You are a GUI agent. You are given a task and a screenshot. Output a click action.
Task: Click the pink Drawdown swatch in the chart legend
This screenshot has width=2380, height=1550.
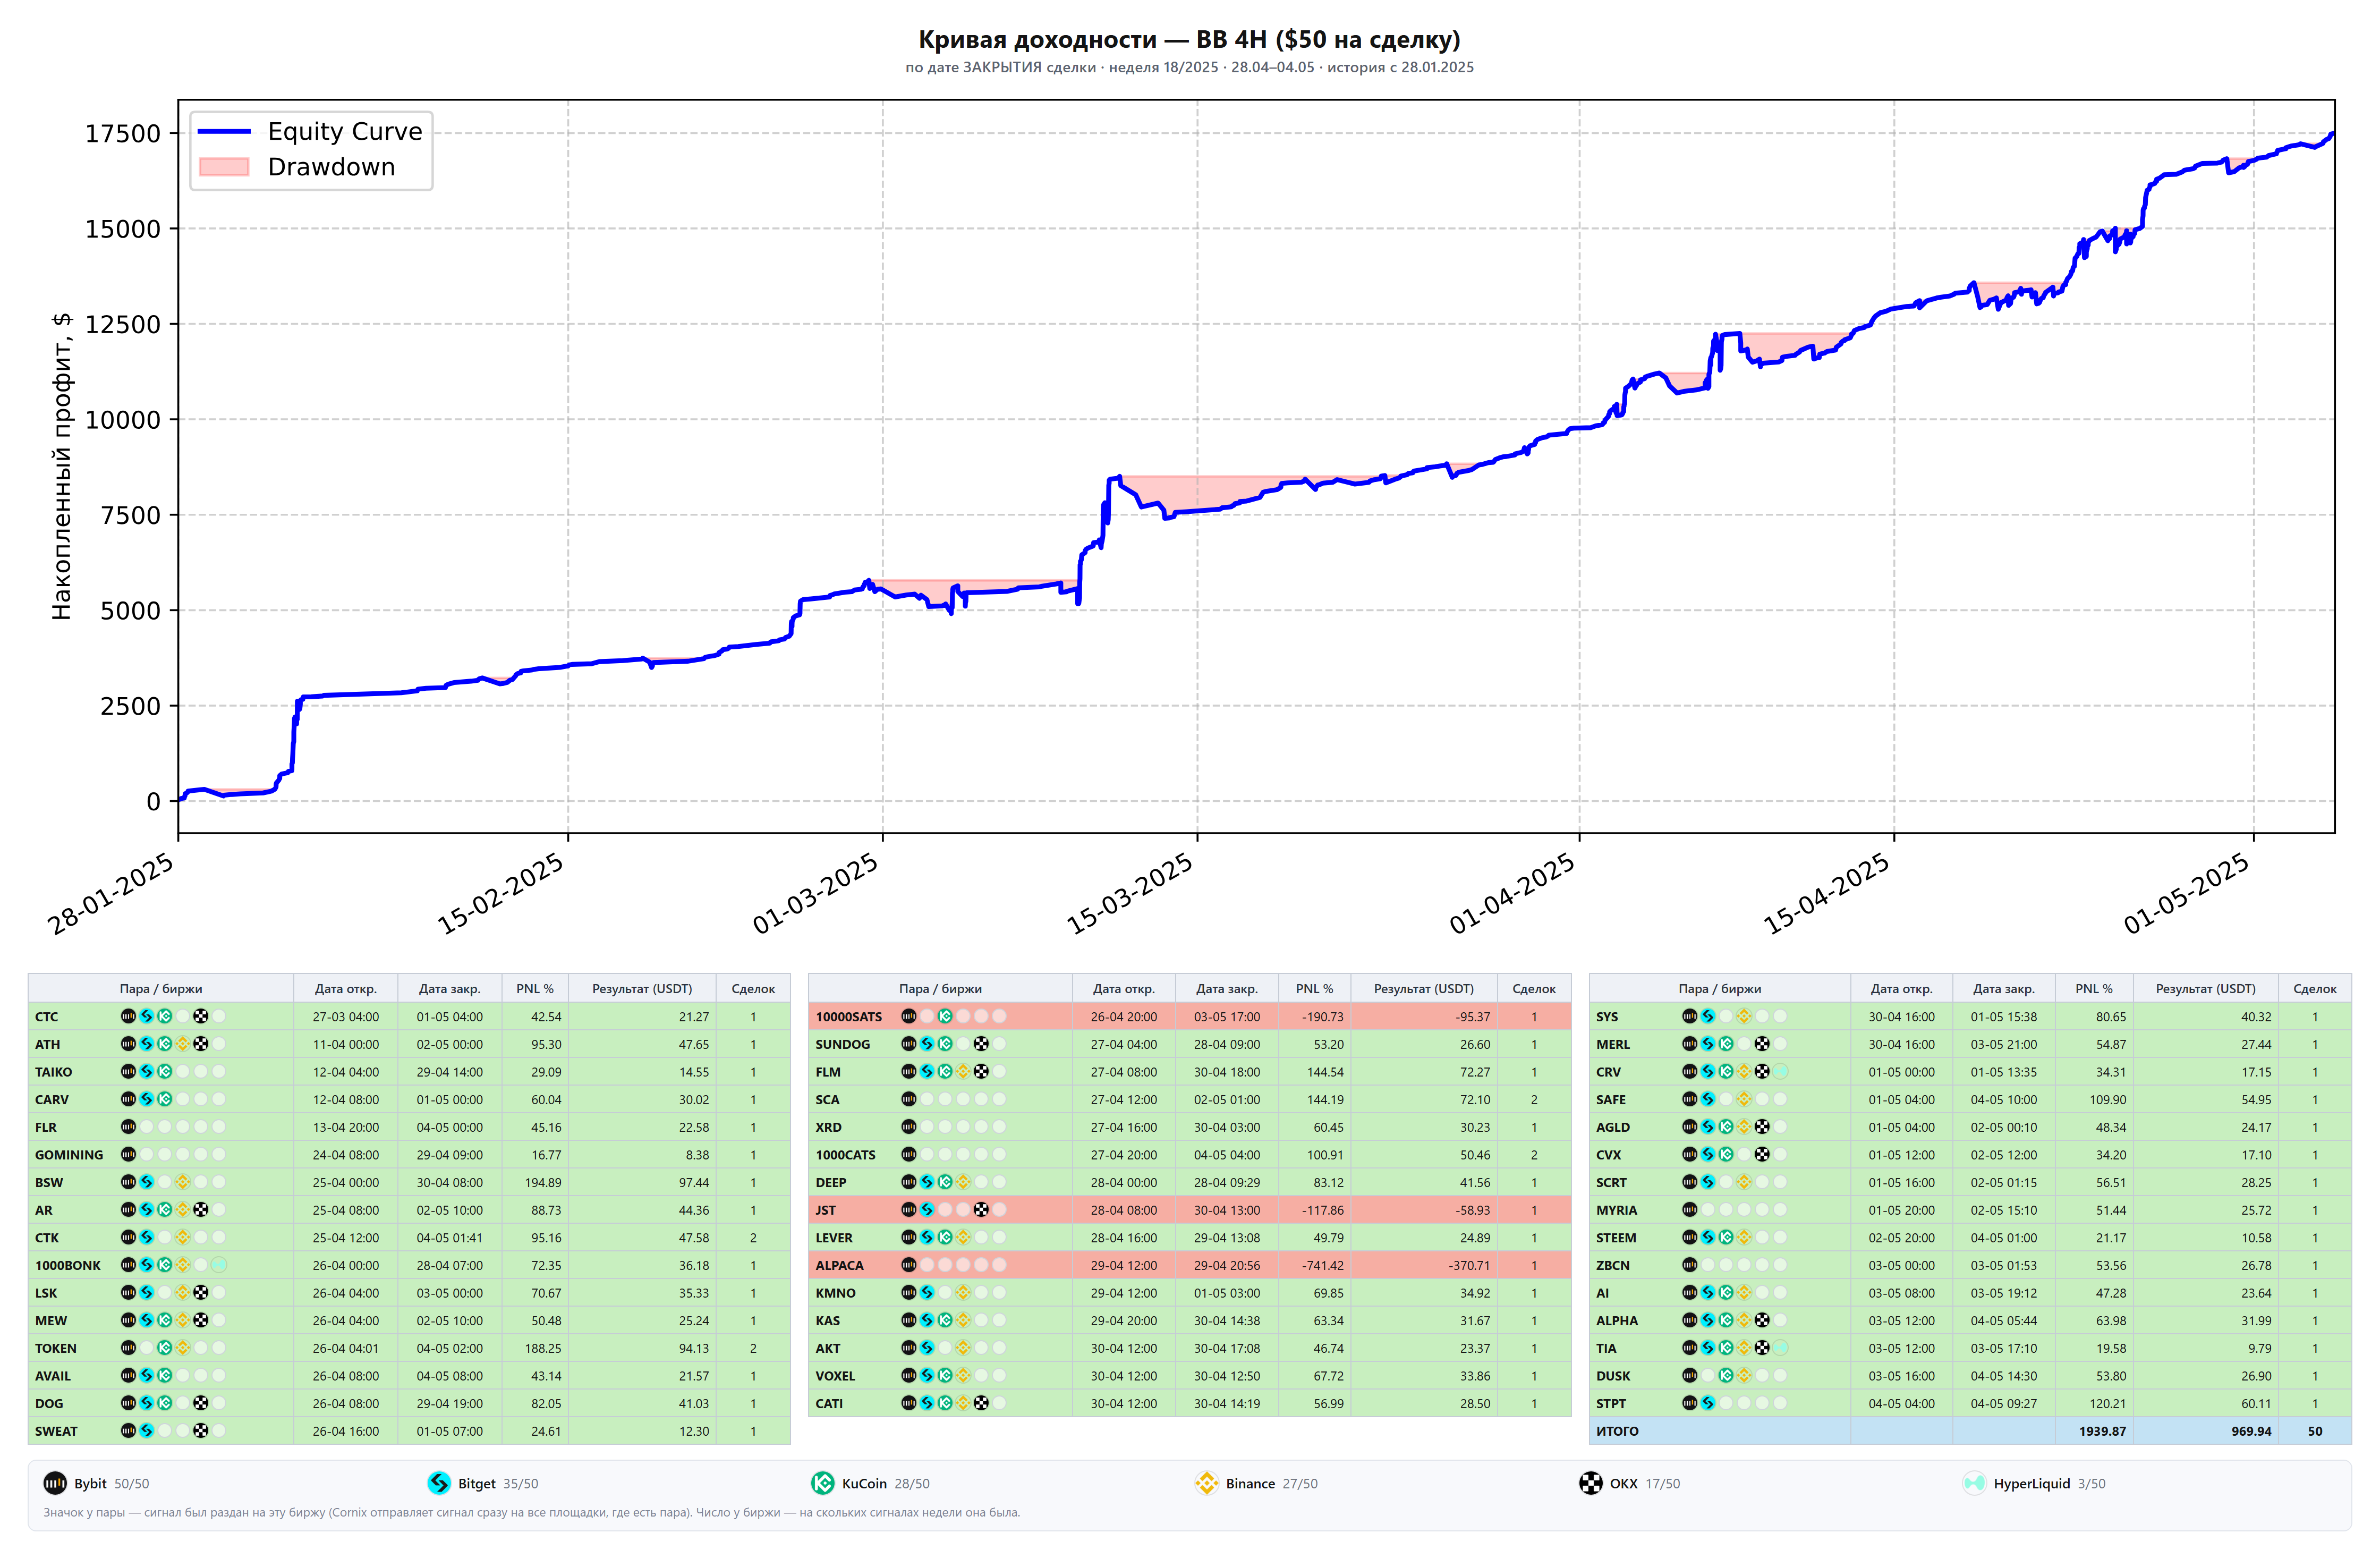[x=224, y=167]
